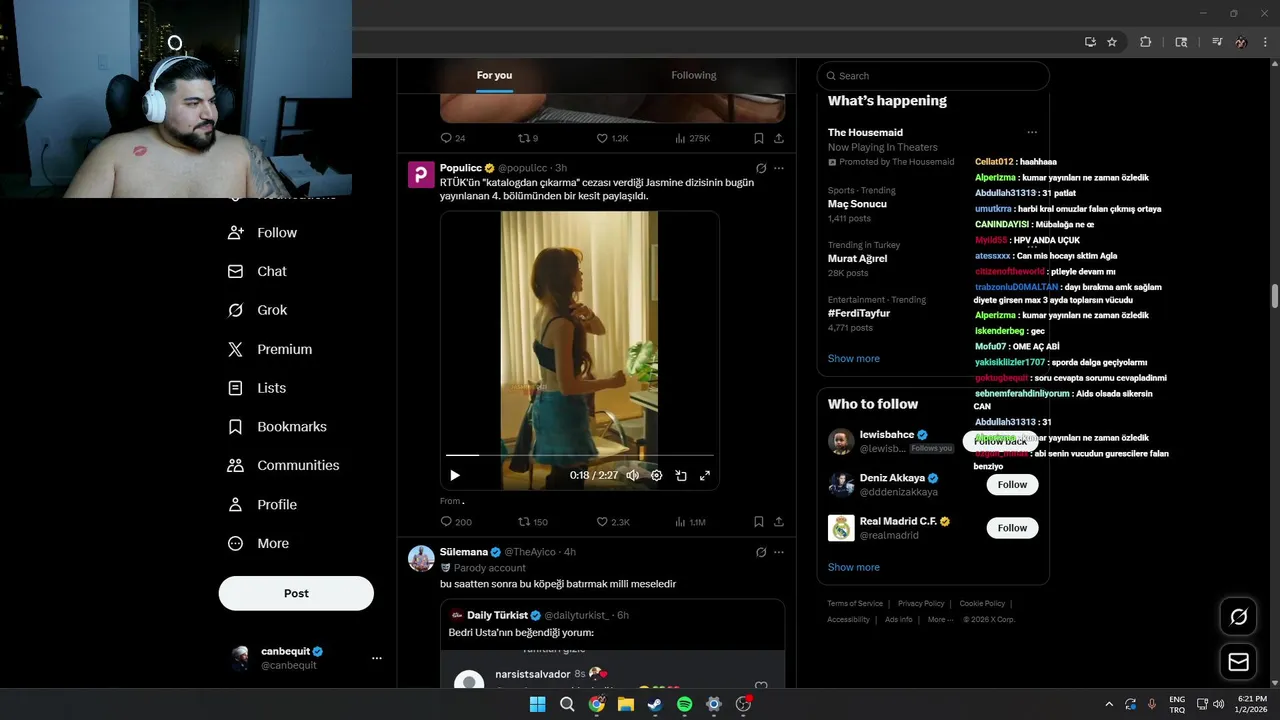Toggle picture-in-picture for the video

[x=681, y=476]
